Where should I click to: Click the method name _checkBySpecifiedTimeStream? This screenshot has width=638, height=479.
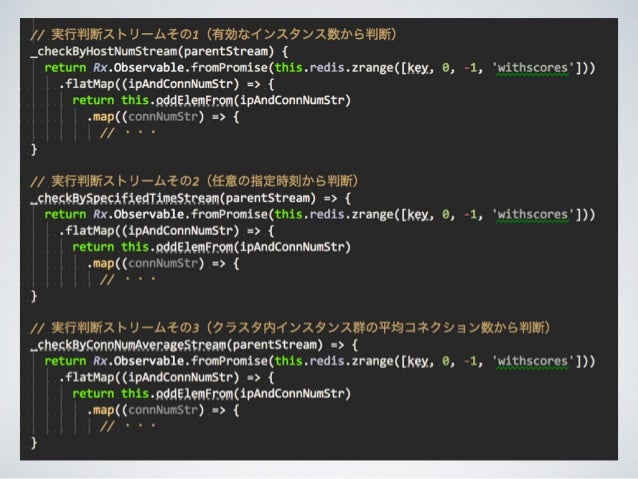pyautogui.click(x=125, y=198)
